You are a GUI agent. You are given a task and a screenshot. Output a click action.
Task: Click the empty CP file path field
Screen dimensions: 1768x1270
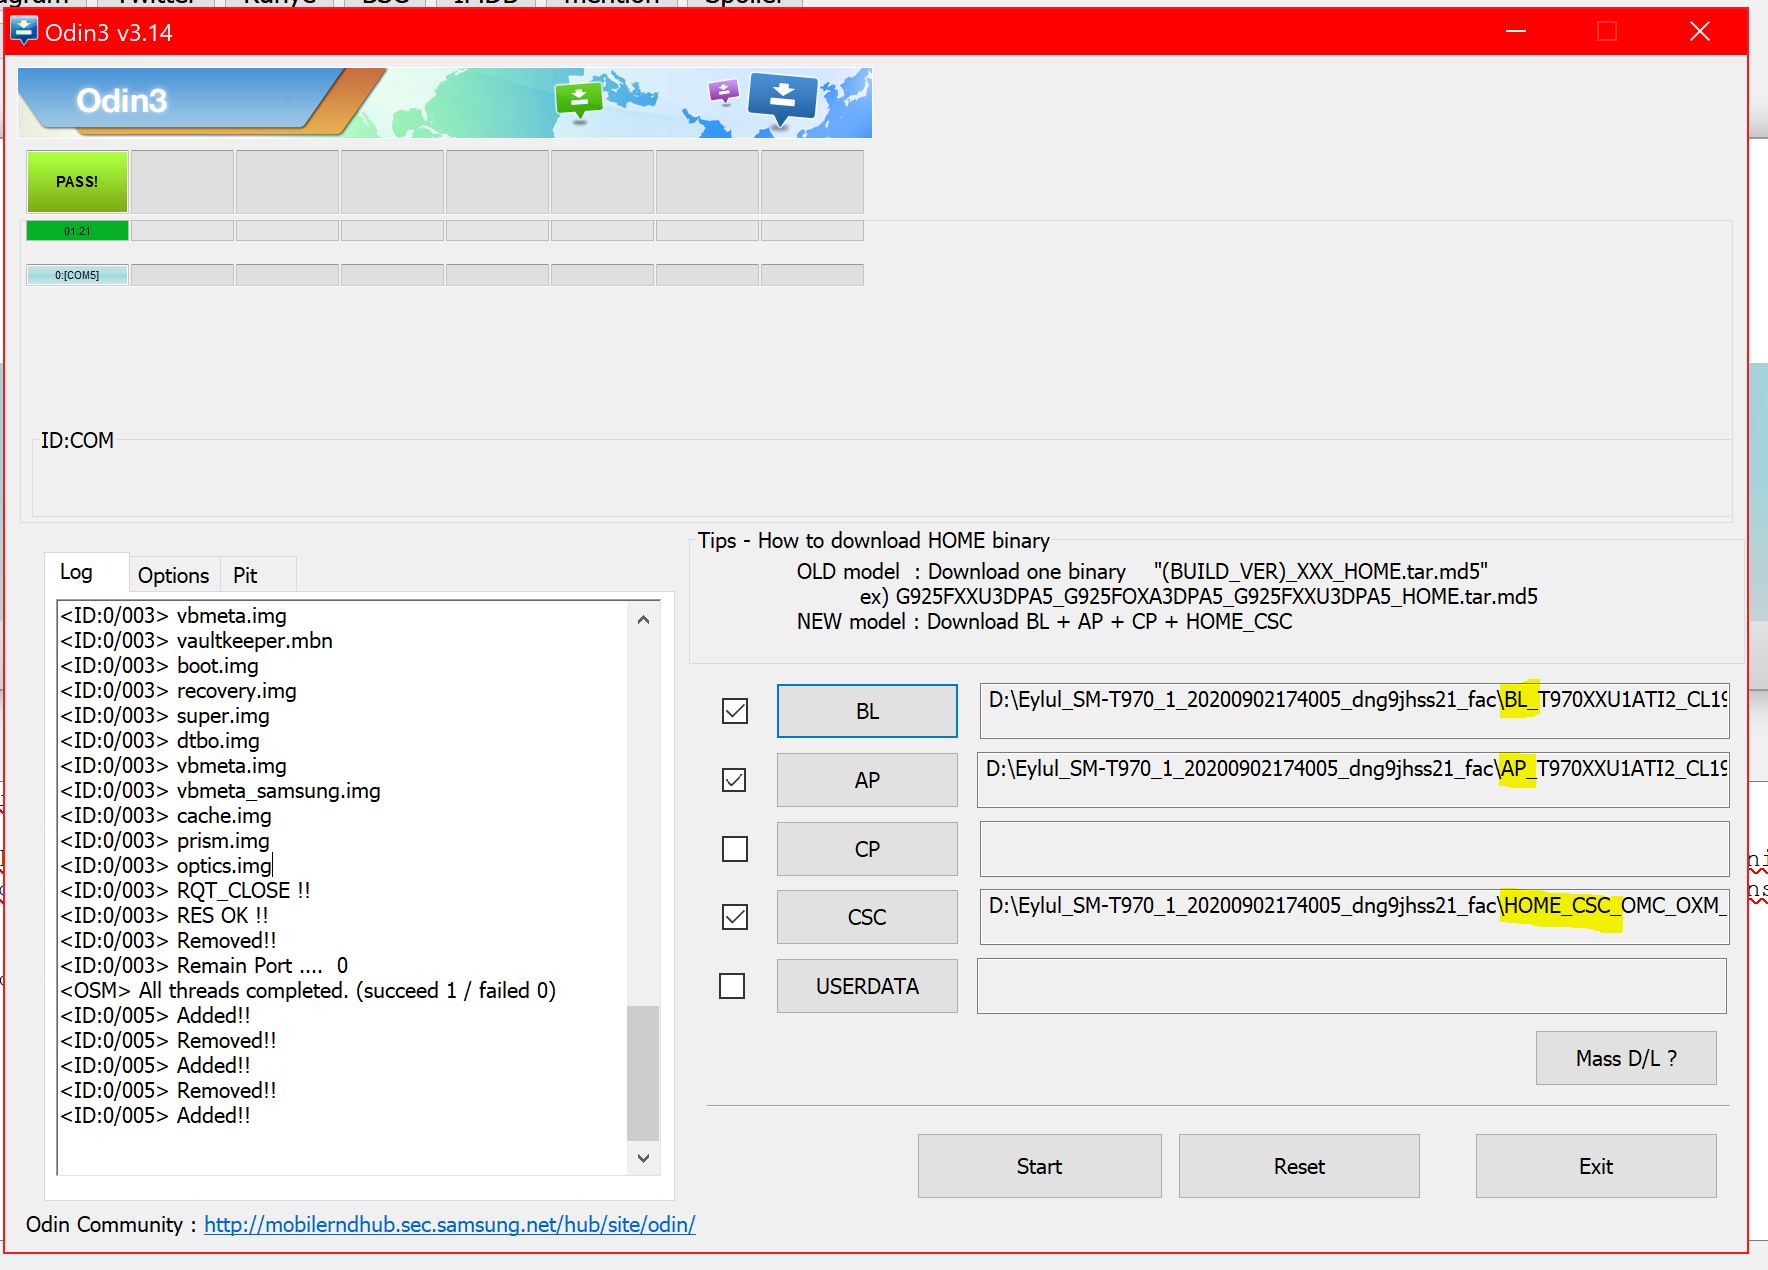1355,849
